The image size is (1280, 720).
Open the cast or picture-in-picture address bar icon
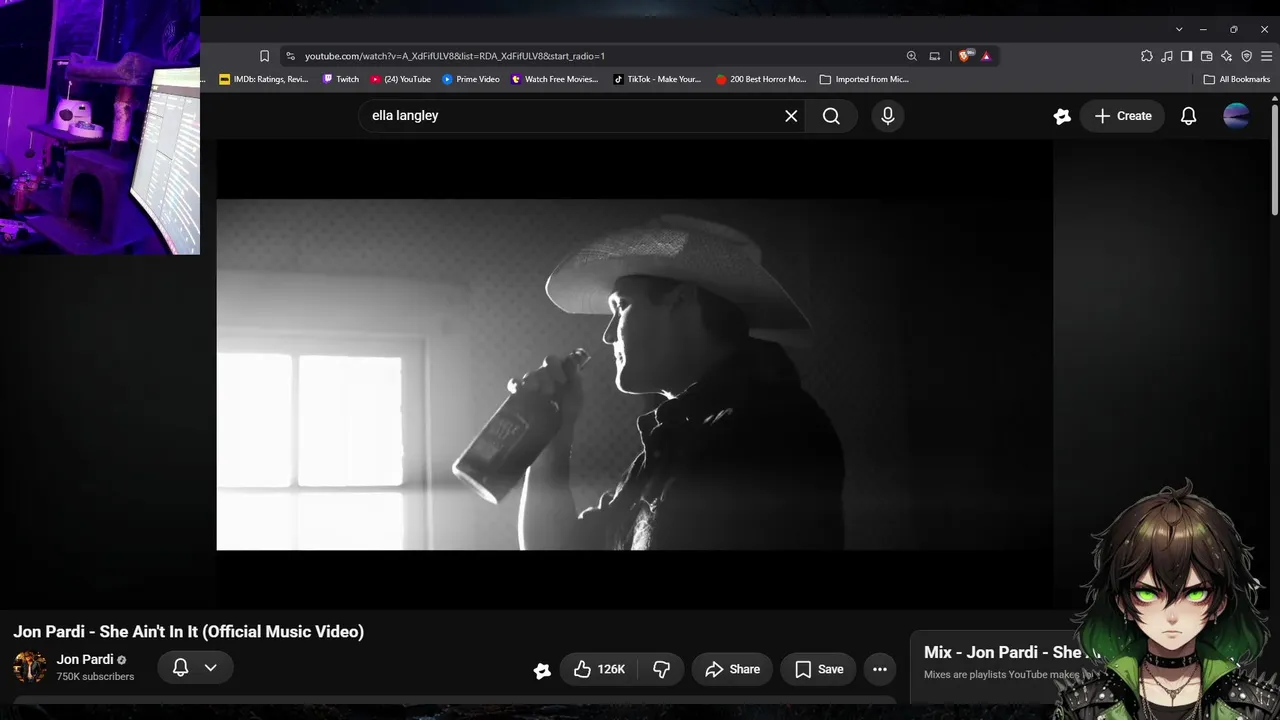pyautogui.click(x=935, y=56)
